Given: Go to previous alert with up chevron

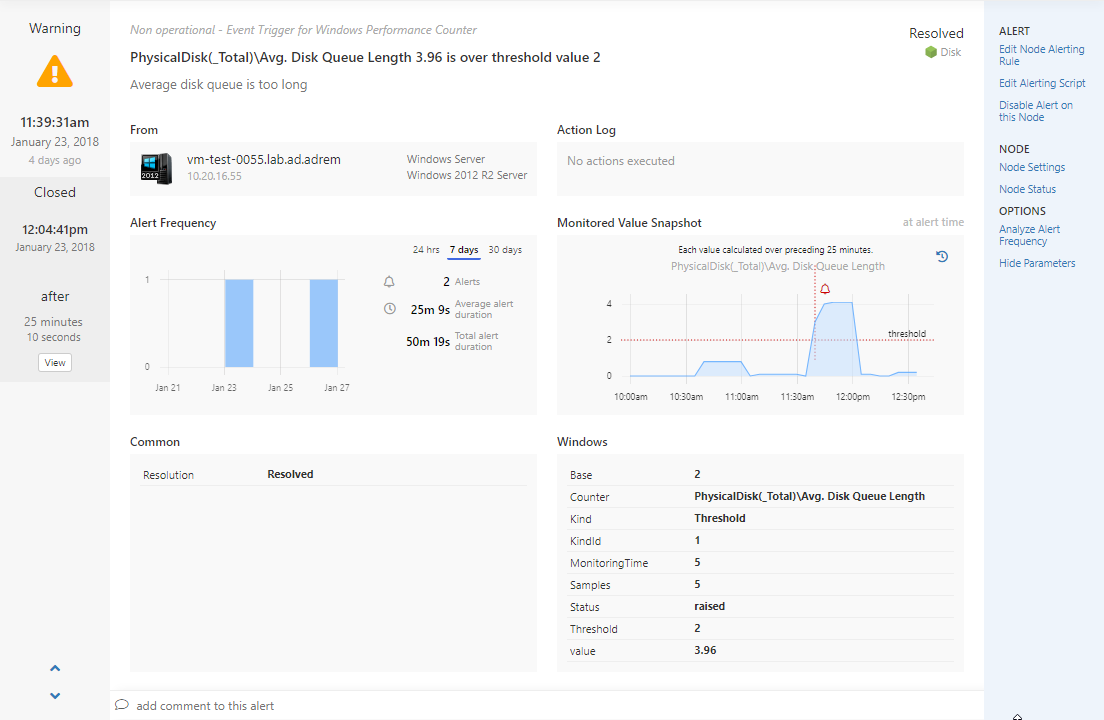Looking at the screenshot, I should click(55, 668).
